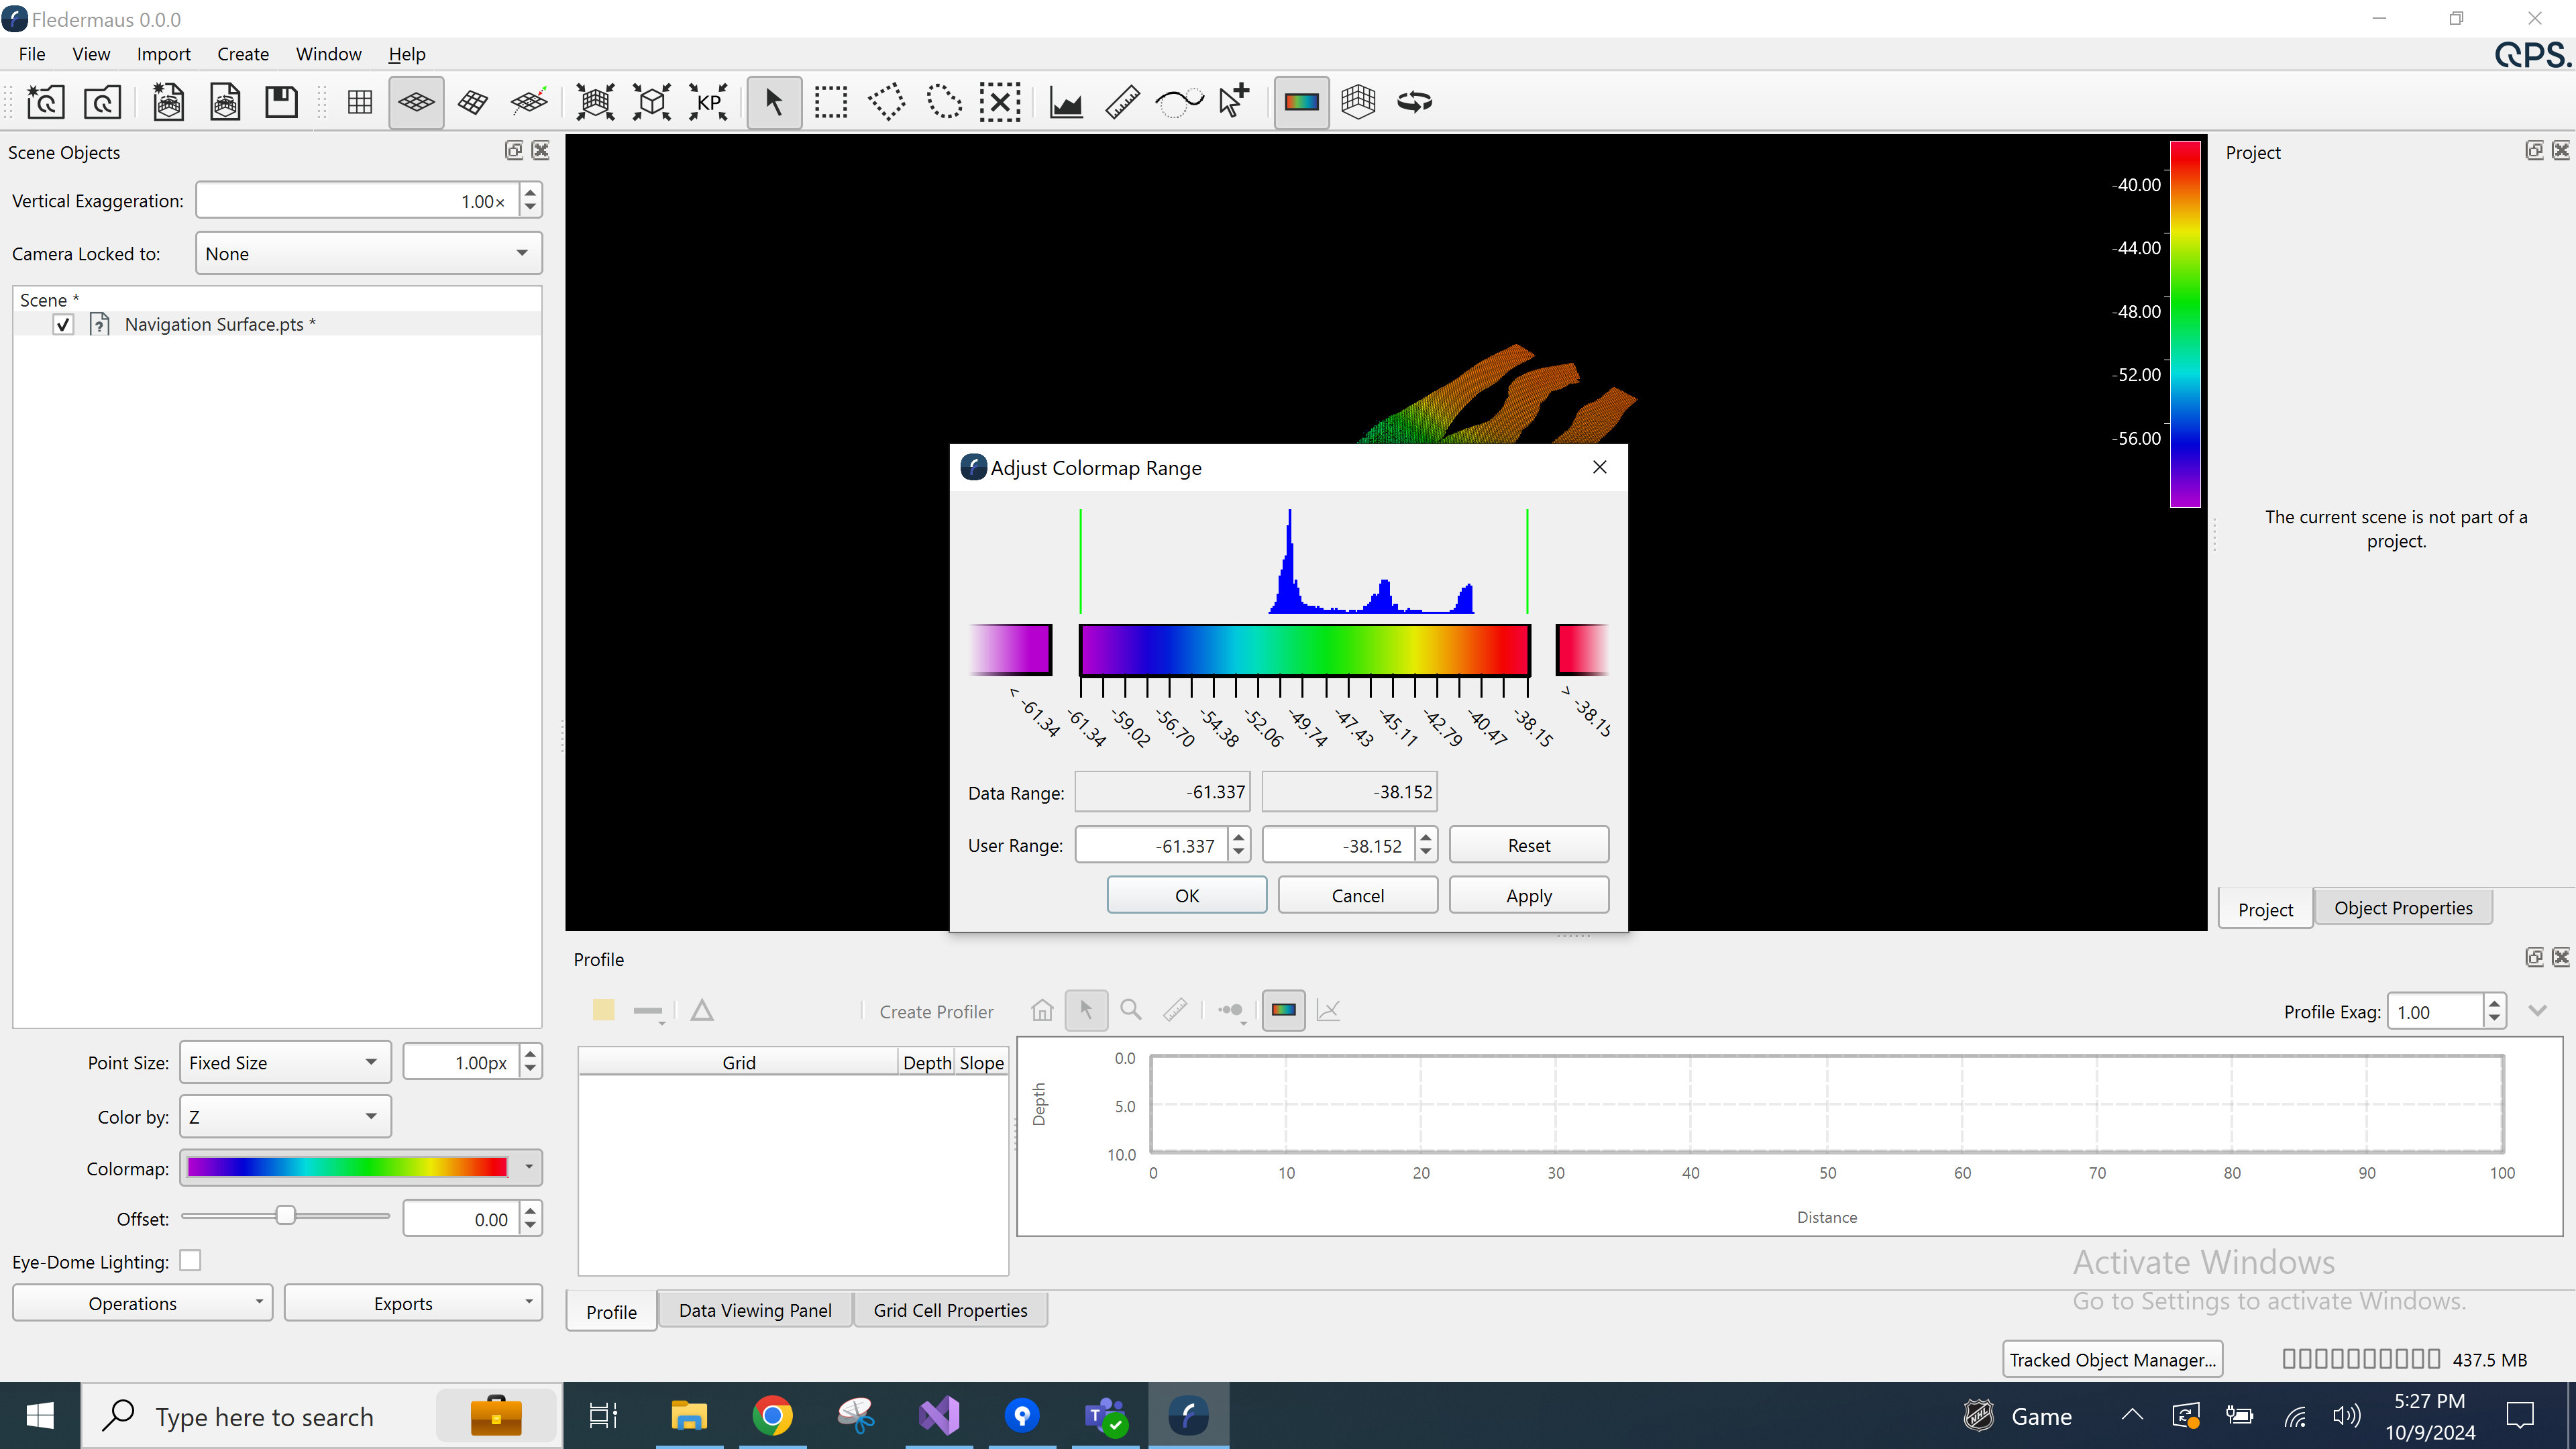This screenshot has height=1449, width=2576.
Task: Click the ruler measure tool icon
Action: pyautogui.click(x=1122, y=102)
